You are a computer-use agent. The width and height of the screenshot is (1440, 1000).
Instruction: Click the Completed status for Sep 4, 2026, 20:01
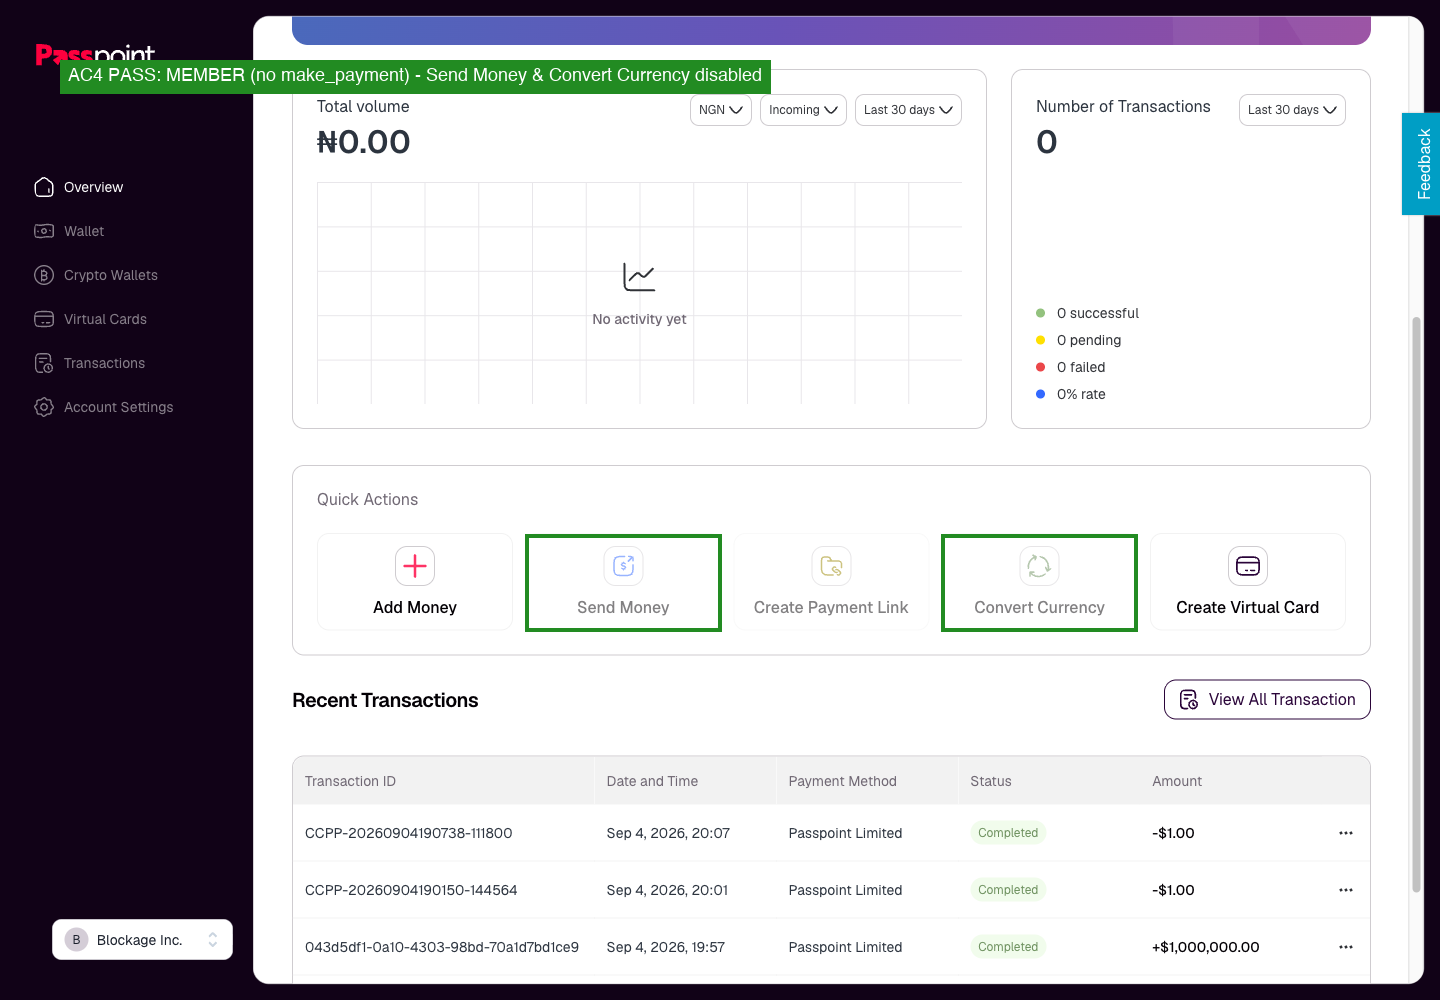pos(1008,890)
